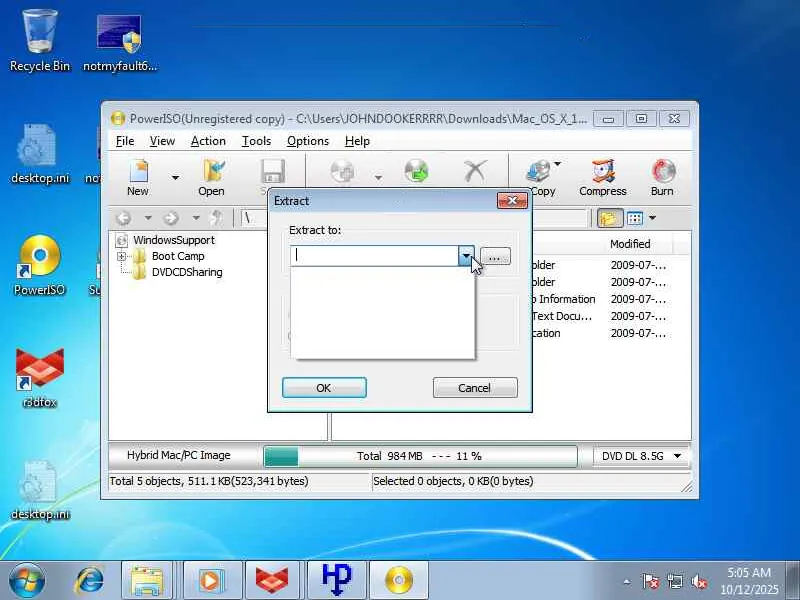The height and width of the screenshot is (600, 800).
Task: Click 'Total 5 objects' status text
Action: [x=209, y=481]
